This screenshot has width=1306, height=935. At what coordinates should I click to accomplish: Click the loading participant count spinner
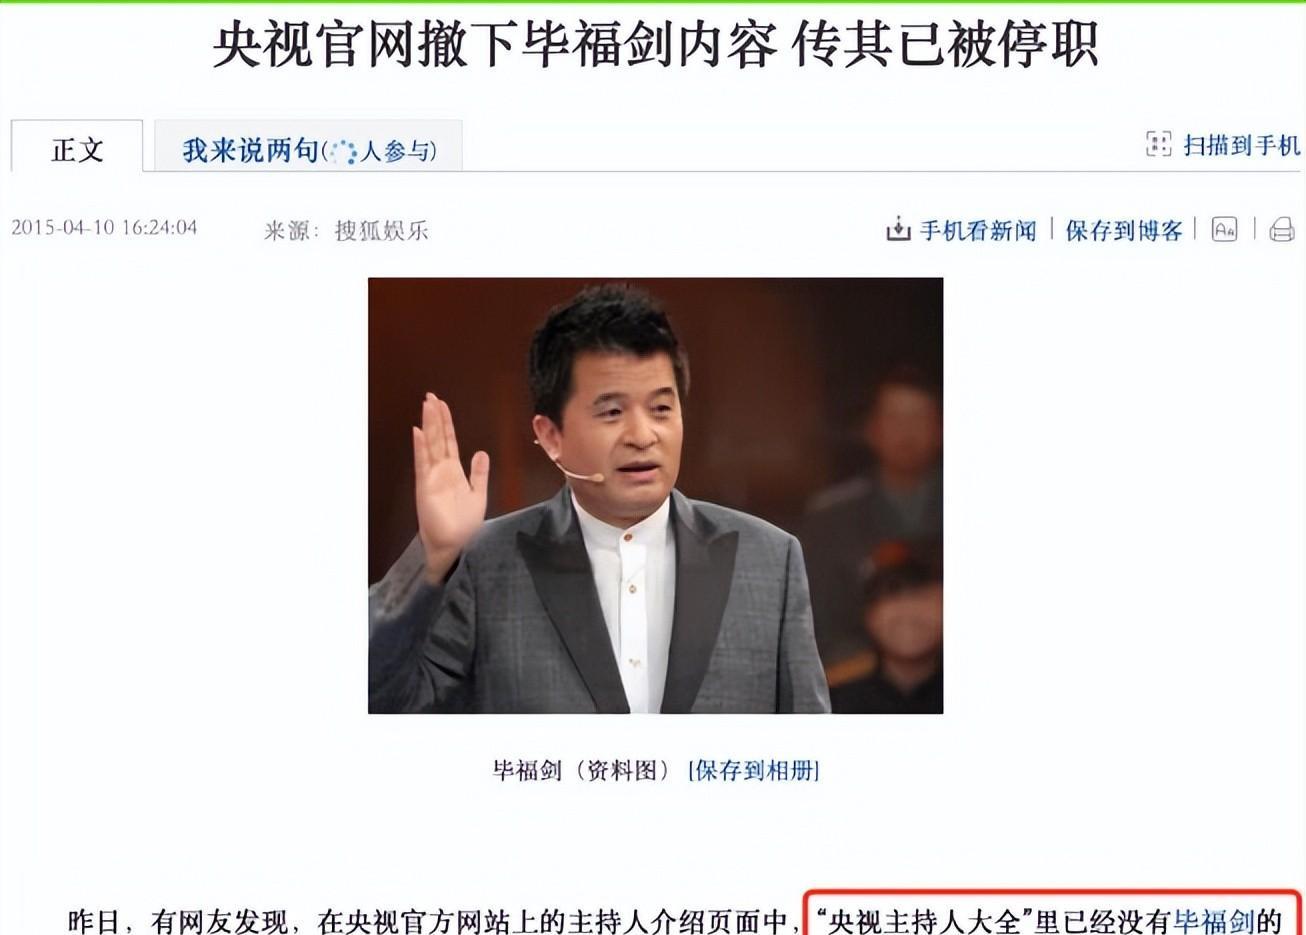click(343, 152)
